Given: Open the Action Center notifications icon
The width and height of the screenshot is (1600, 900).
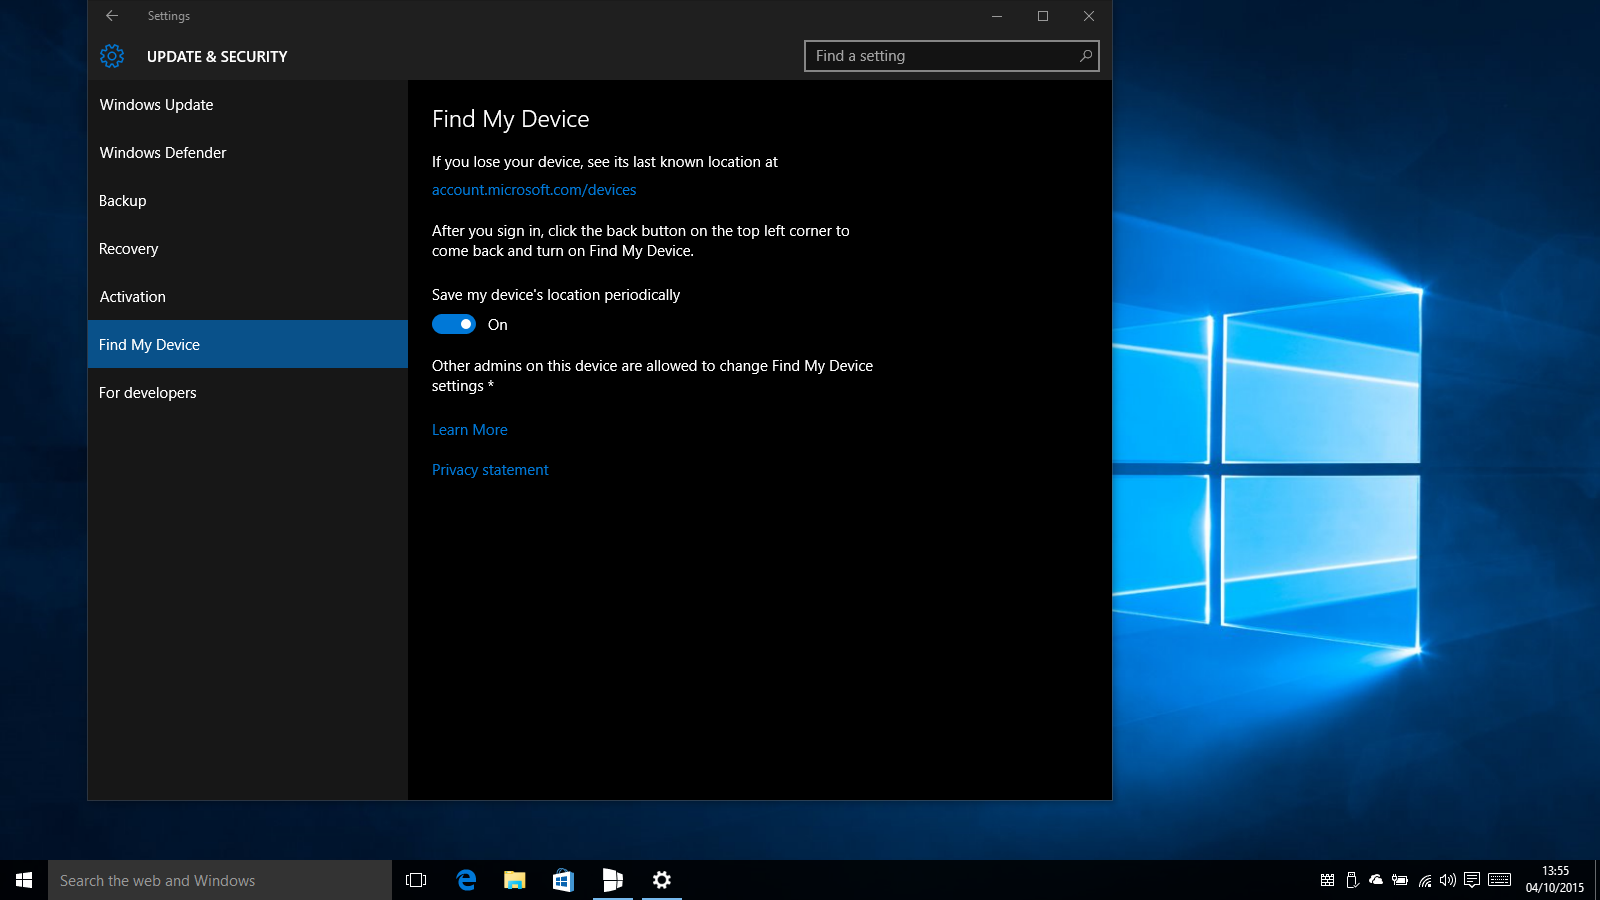Looking at the screenshot, I should (1472, 880).
